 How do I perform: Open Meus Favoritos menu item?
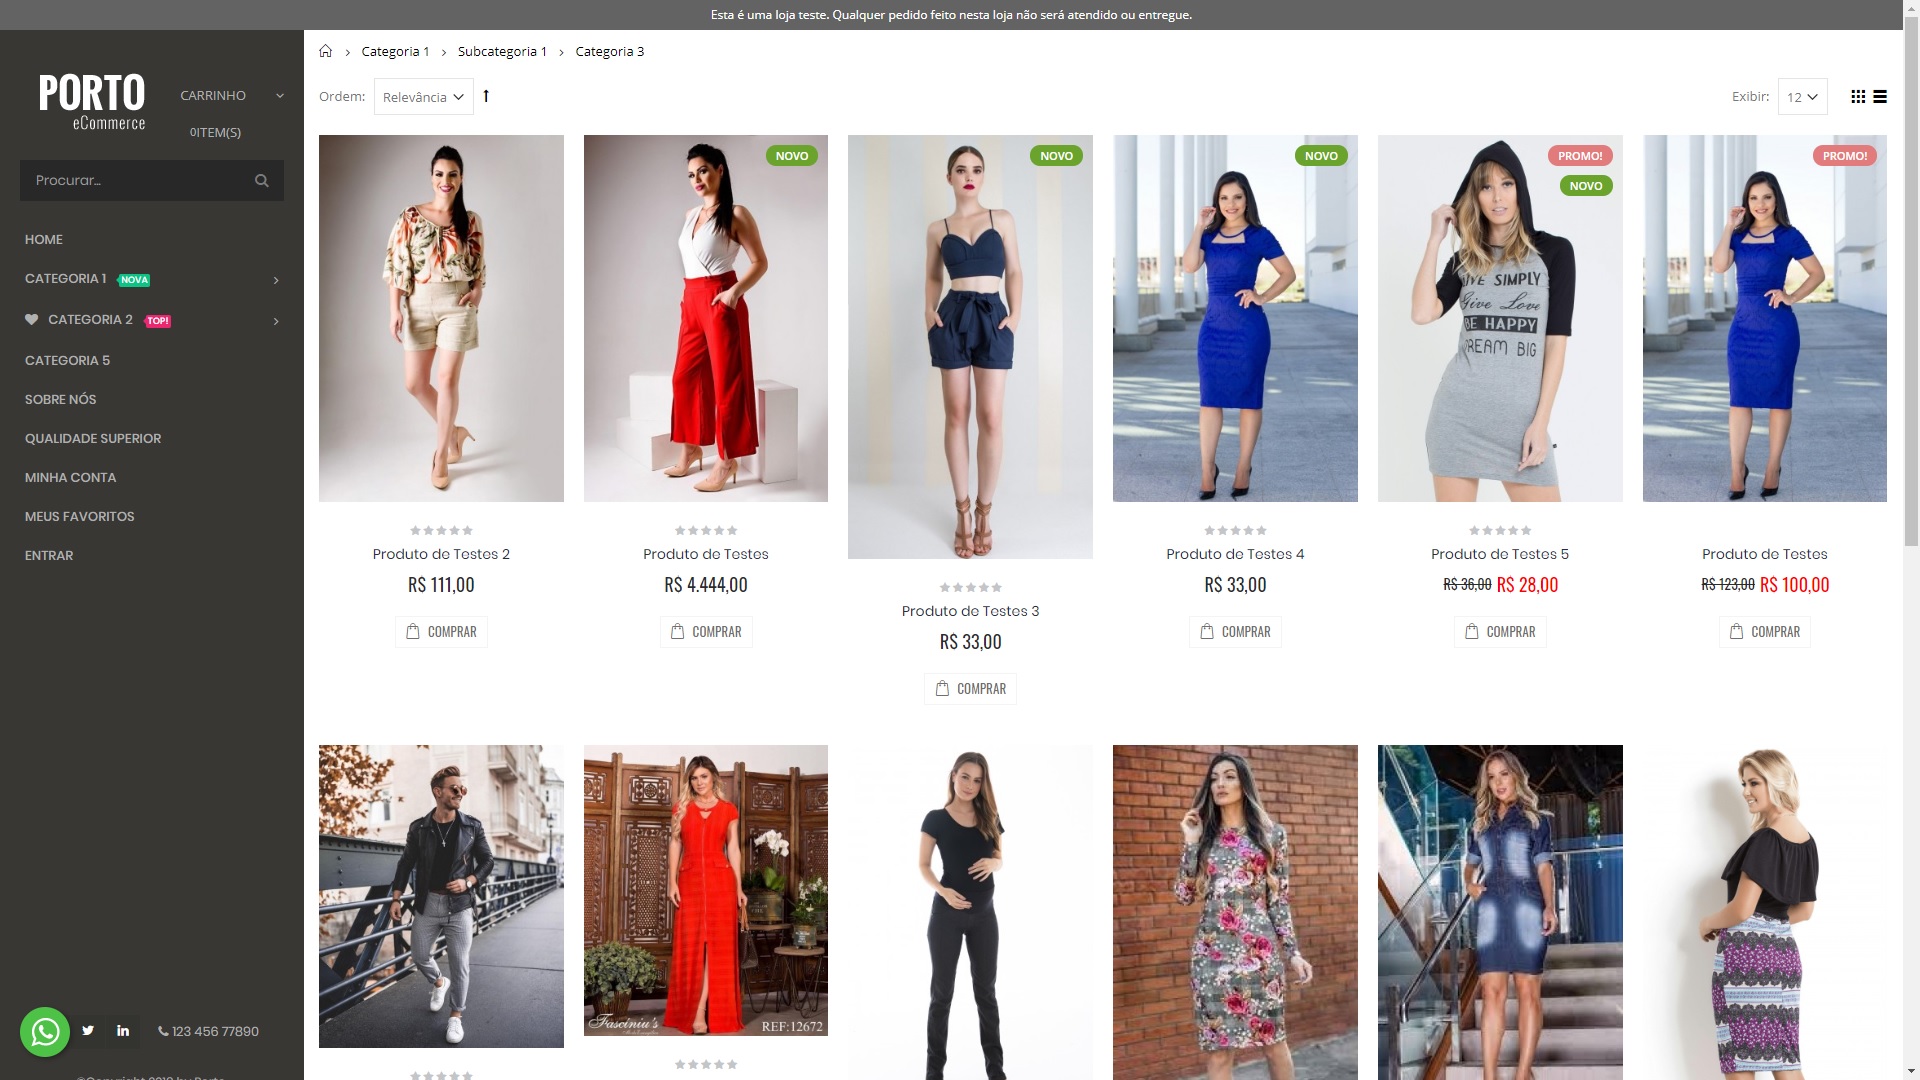[80, 517]
